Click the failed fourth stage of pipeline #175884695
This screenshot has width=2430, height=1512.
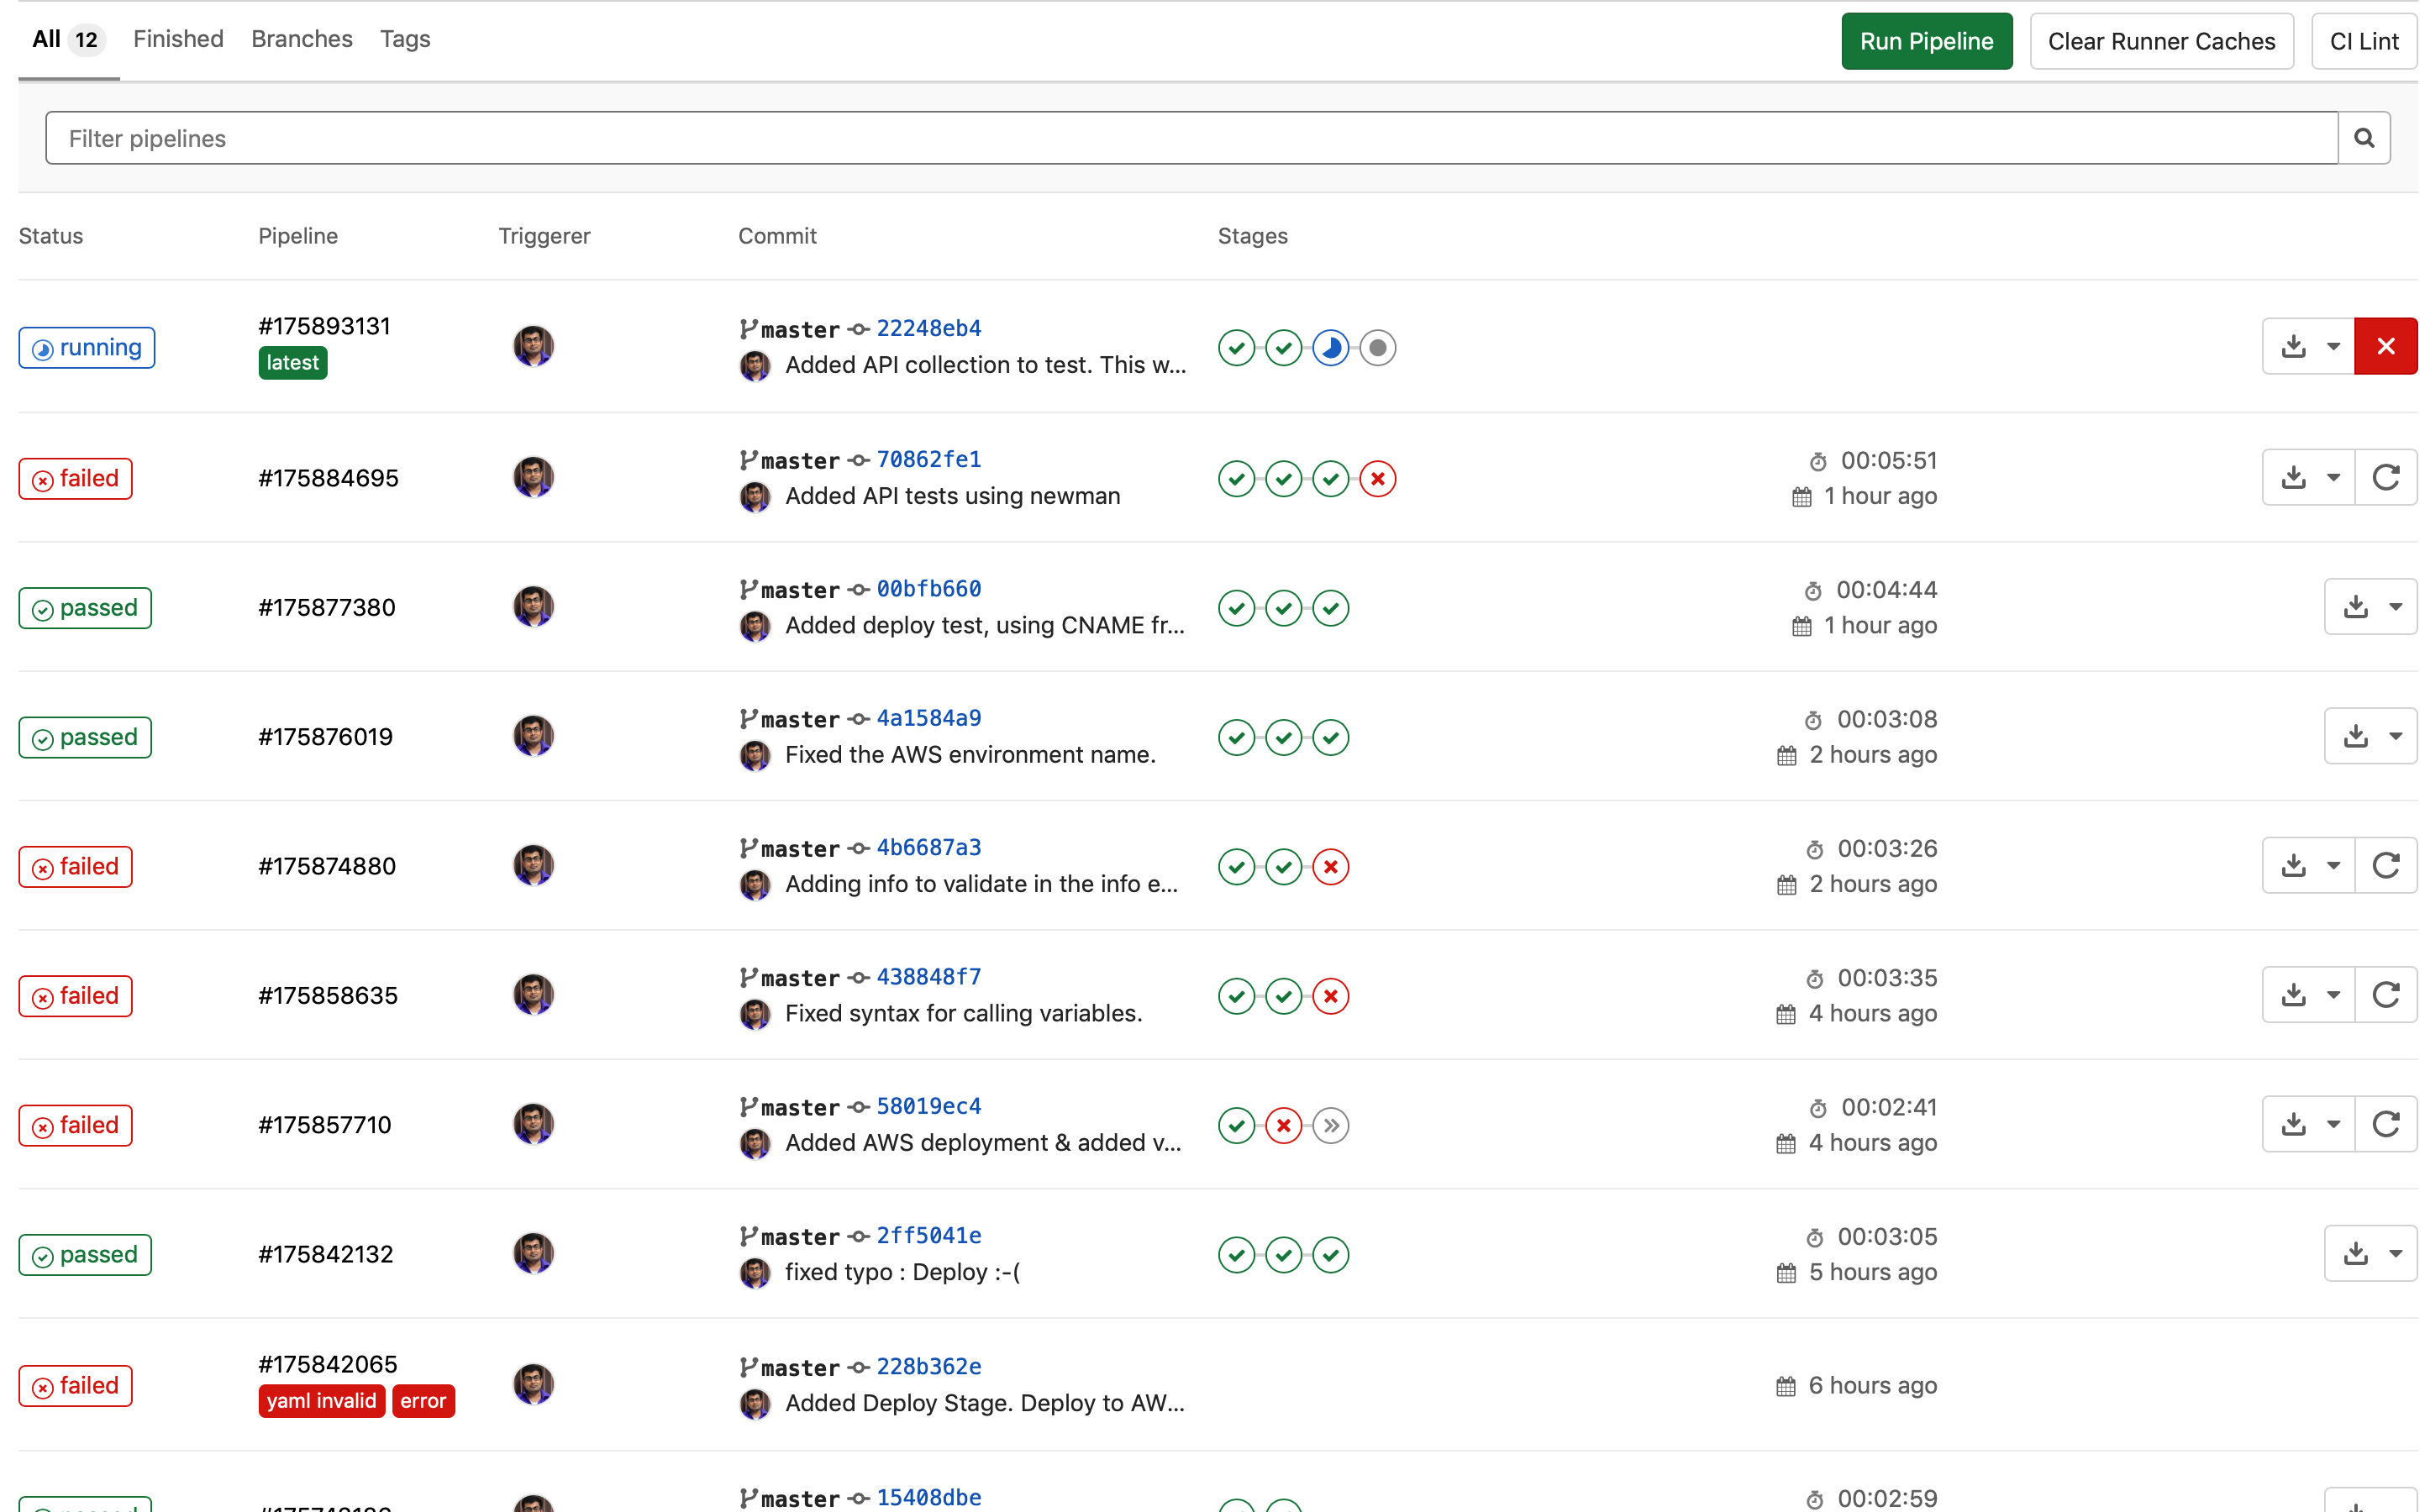[1377, 479]
